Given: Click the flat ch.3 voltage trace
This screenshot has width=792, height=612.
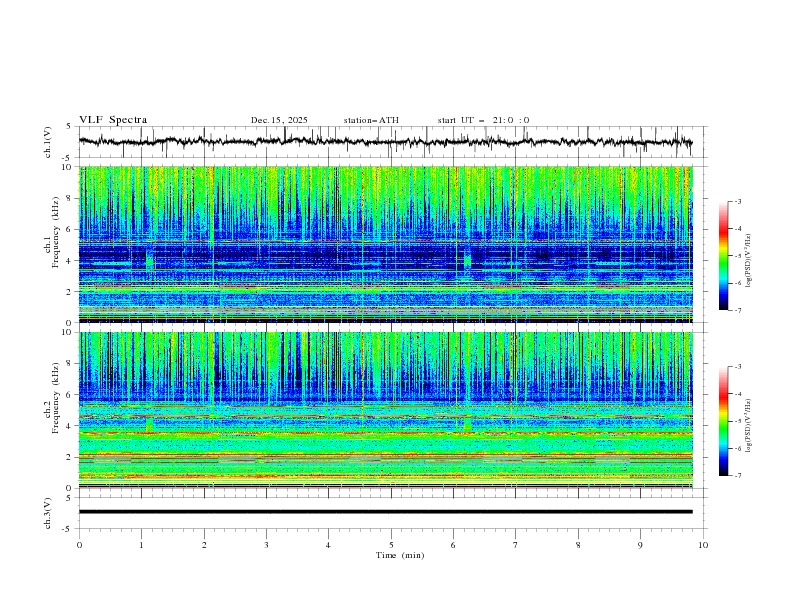Looking at the screenshot, I should [x=385, y=512].
